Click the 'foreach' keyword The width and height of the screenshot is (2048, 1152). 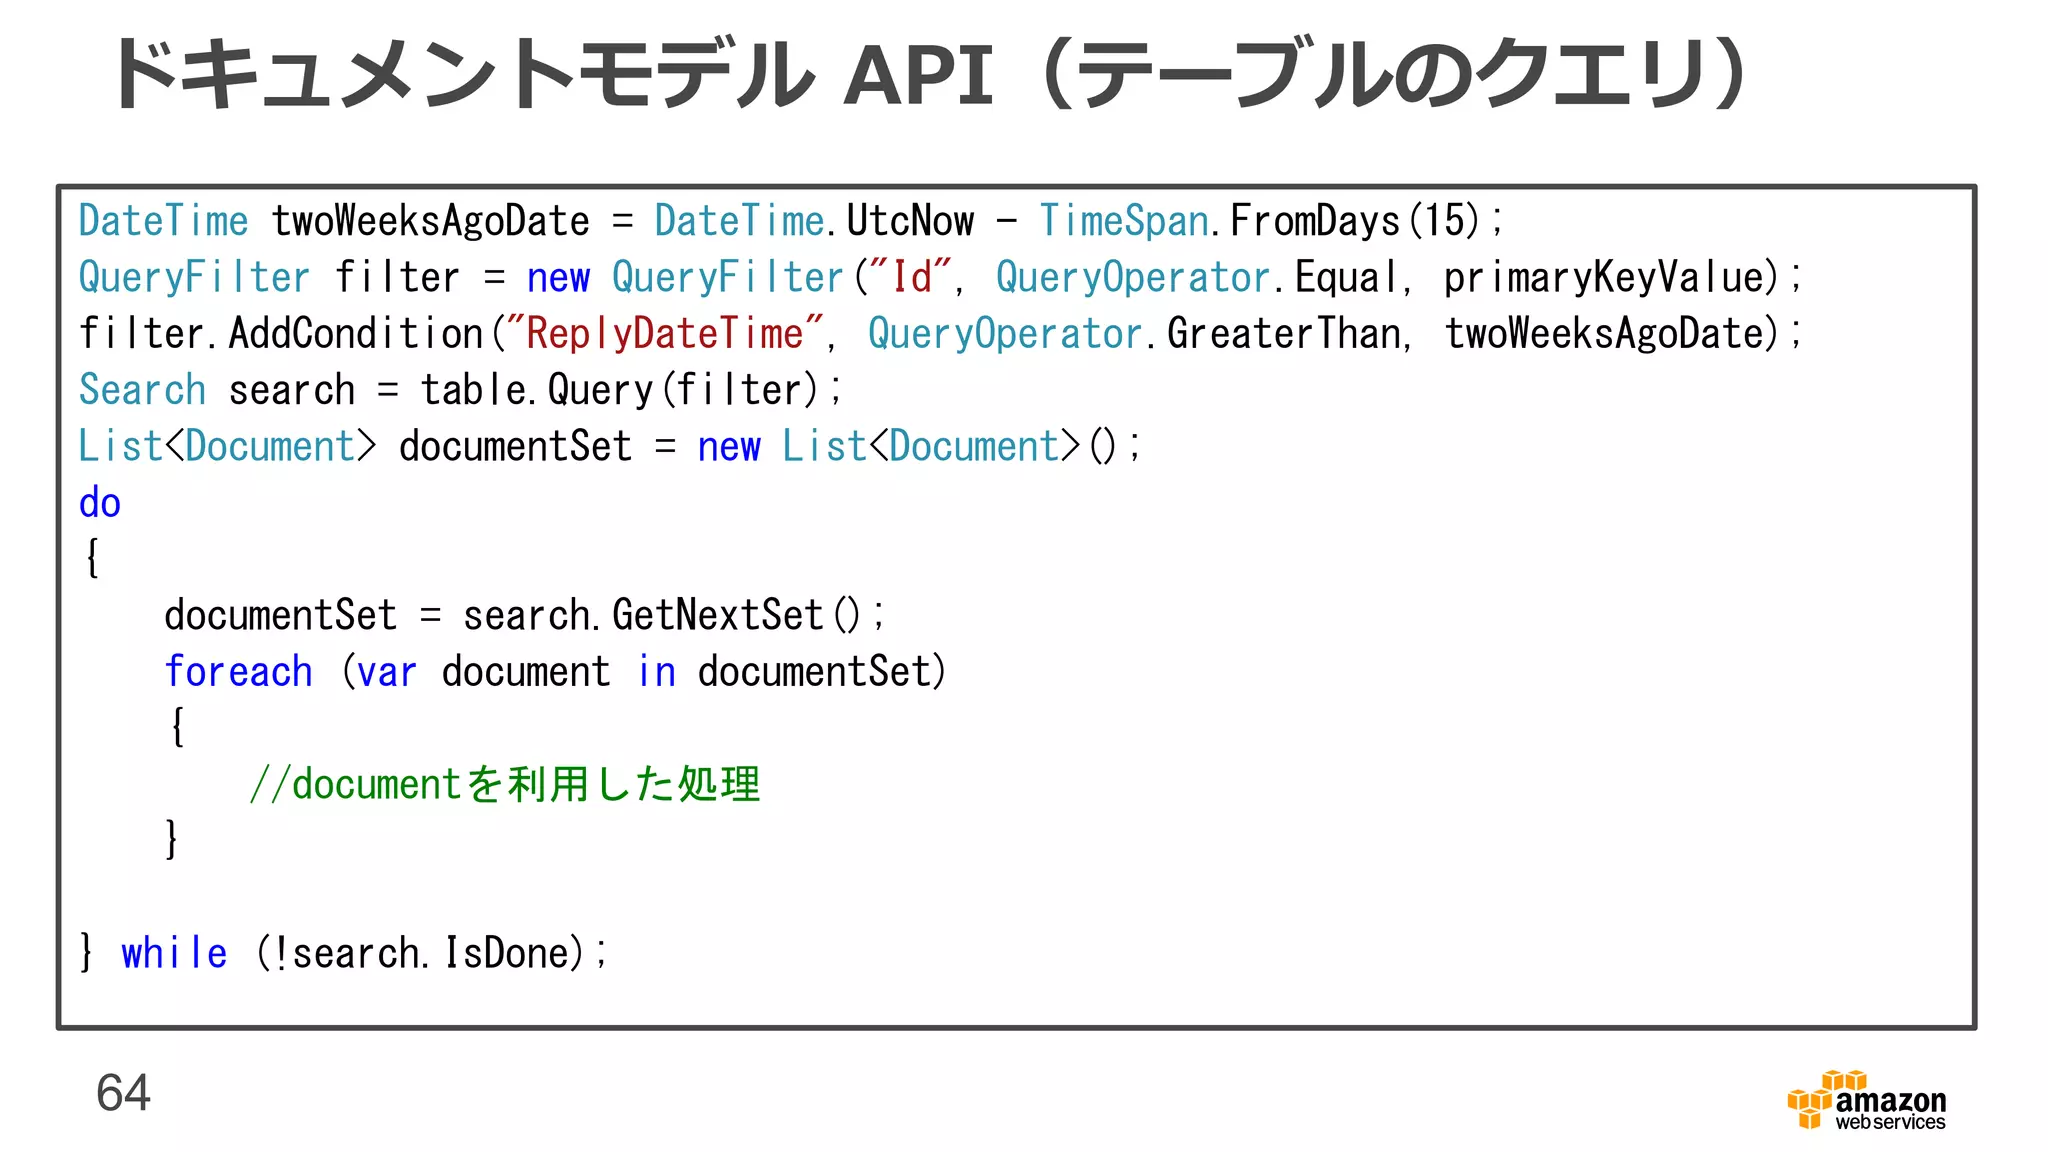(x=239, y=671)
